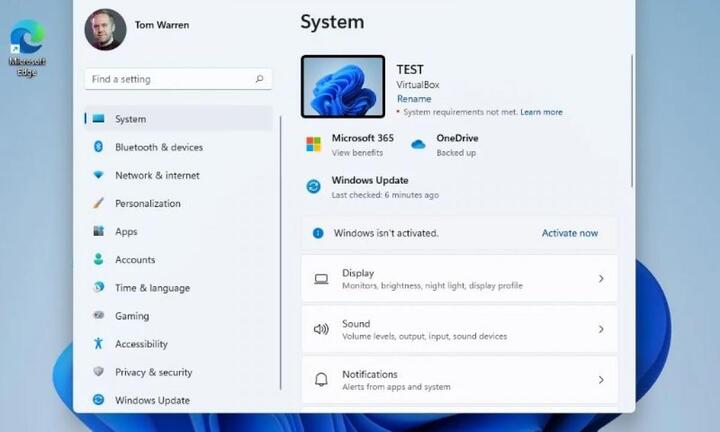Click Tom Warren's profile picture

click(x=105, y=29)
